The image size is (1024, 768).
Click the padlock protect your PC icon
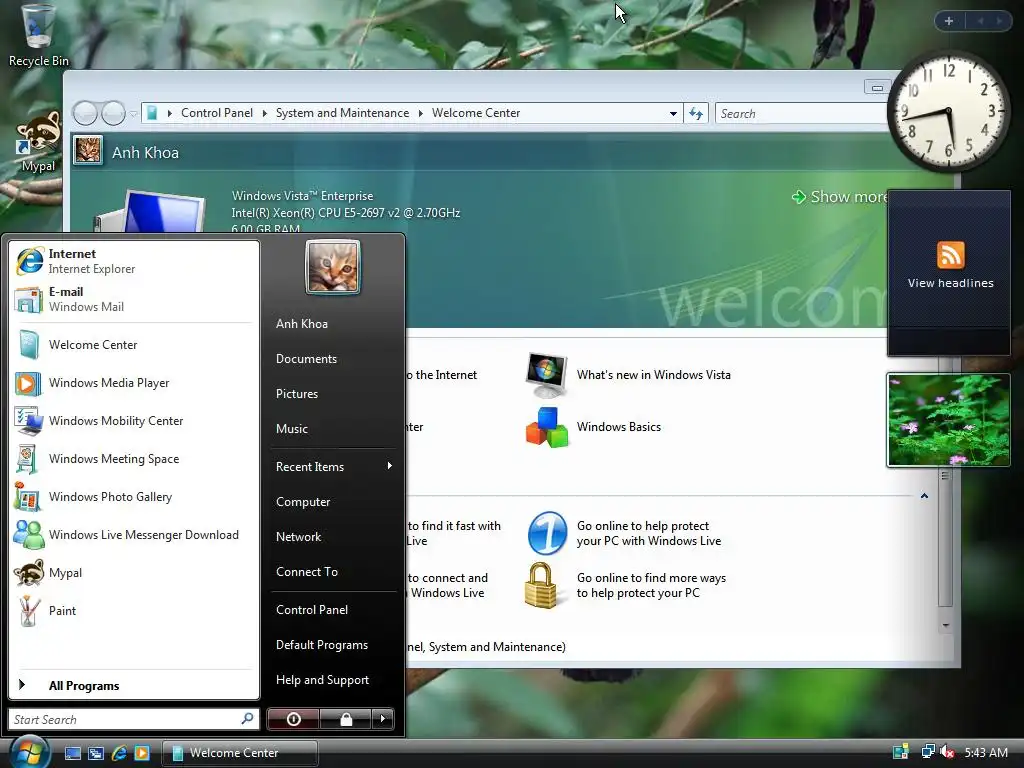pyautogui.click(x=541, y=585)
